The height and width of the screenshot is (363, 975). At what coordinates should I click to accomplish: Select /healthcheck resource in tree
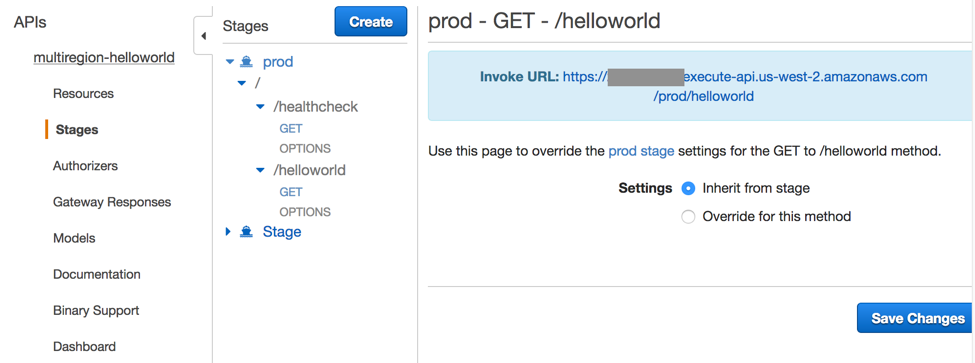[316, 107]
